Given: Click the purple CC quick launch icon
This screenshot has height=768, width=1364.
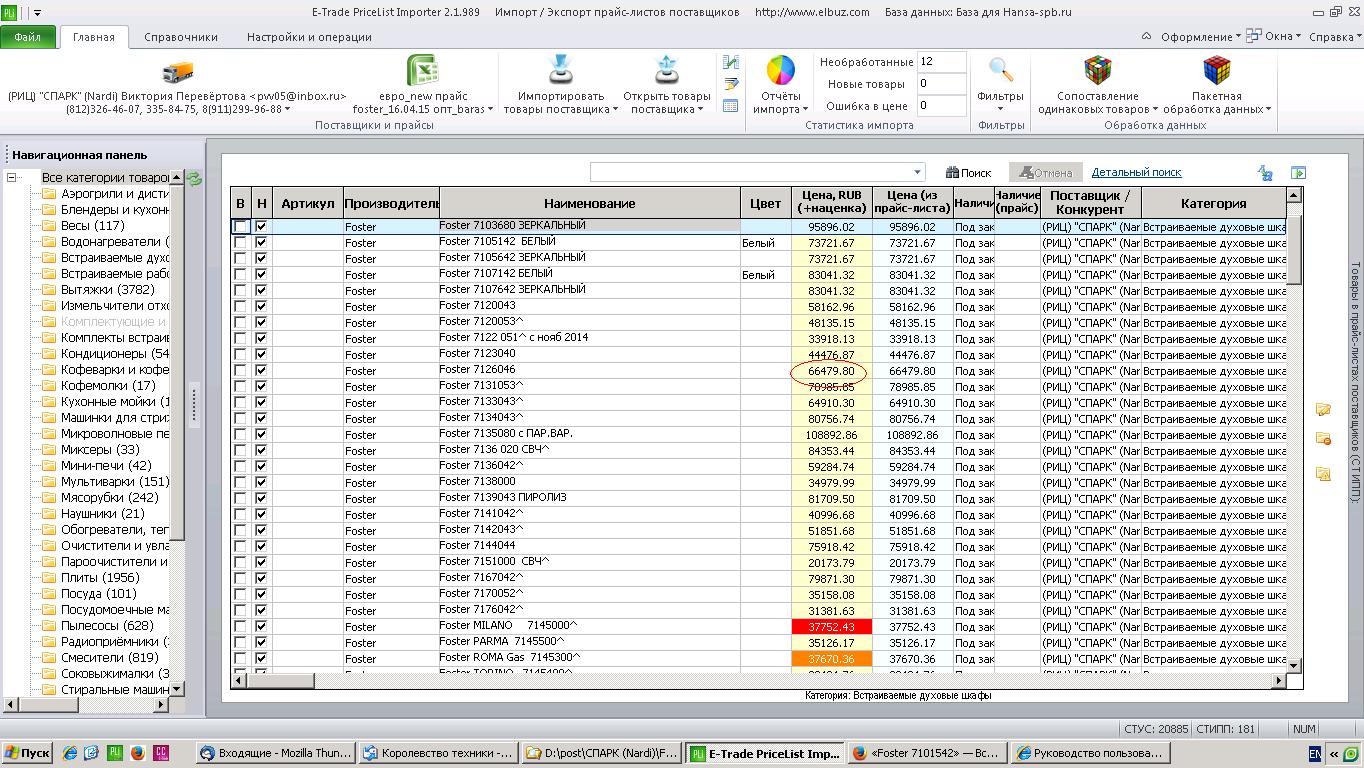Looking at the screenshot, I should [x=161, y=753].
